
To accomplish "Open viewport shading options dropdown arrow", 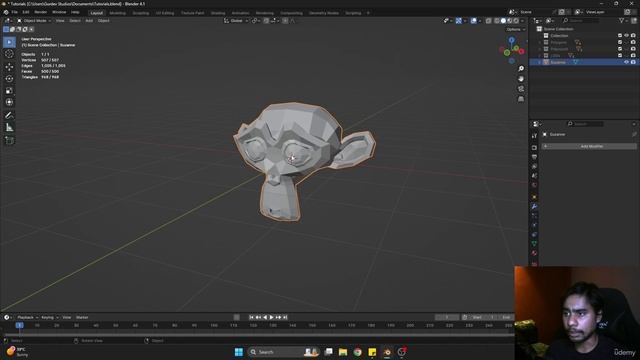I will click(522, 21).
